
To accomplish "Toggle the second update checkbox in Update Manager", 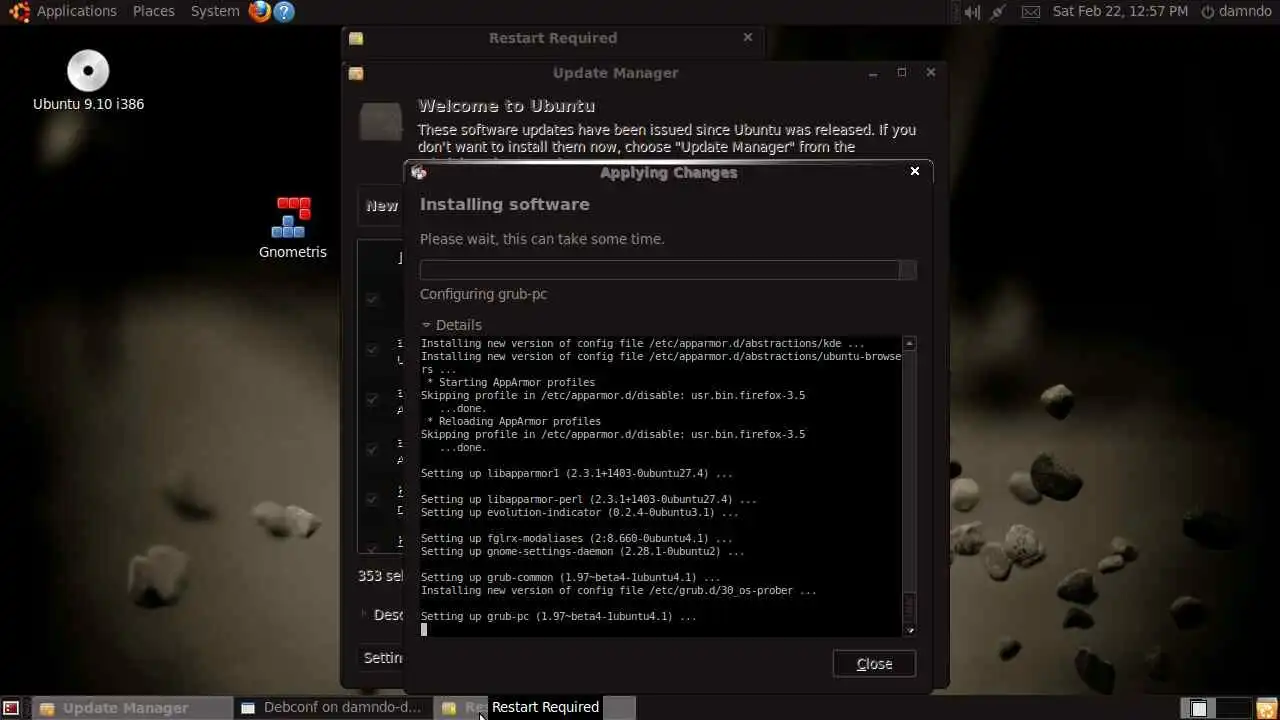I will point(372,349).
